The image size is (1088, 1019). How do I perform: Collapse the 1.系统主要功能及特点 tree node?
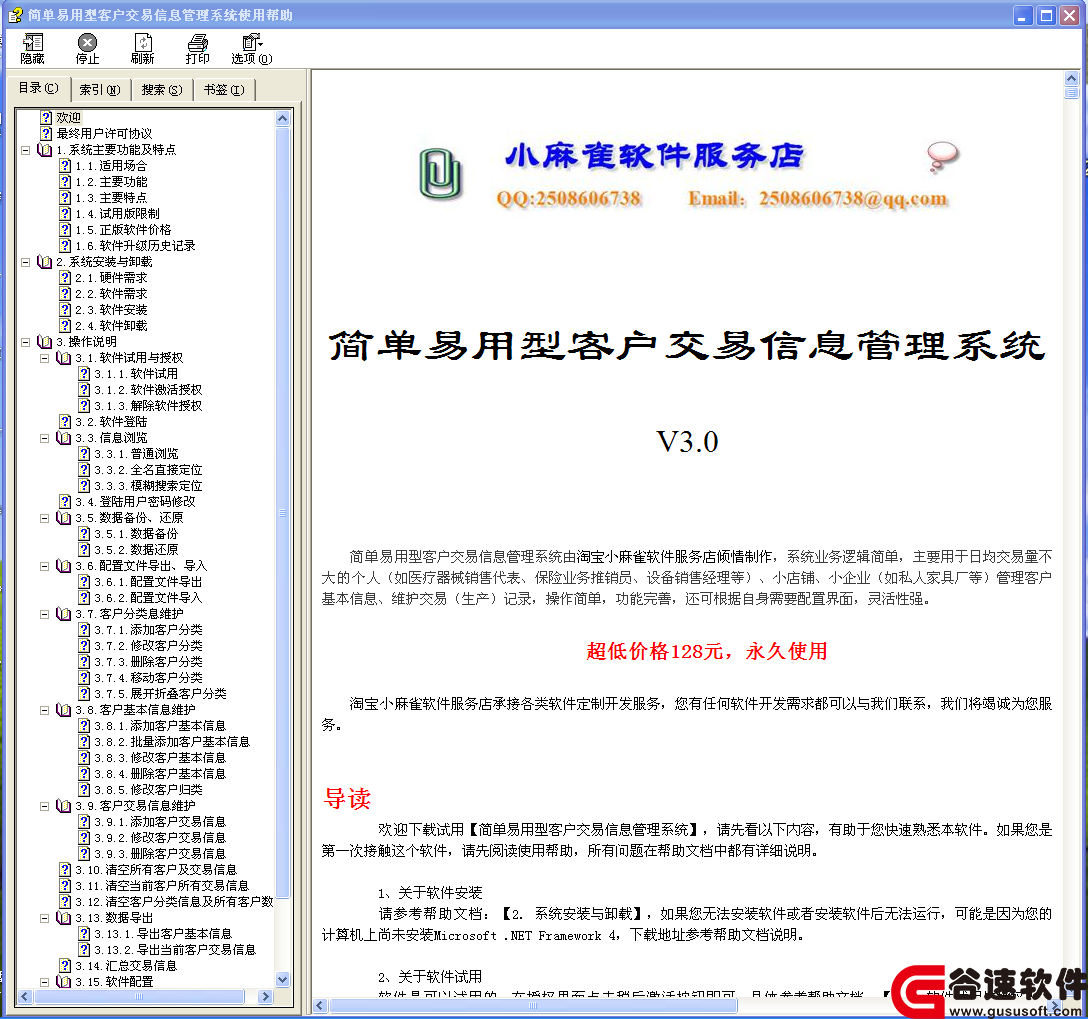[x=26, y=150]
